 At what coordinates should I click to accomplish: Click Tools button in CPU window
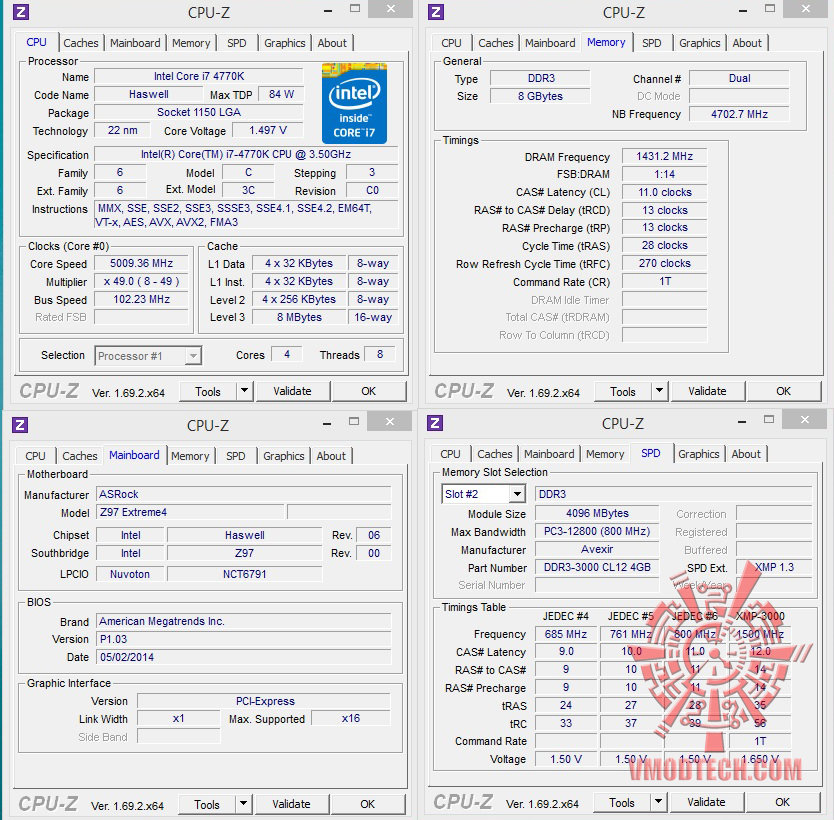tap(207, 391)
